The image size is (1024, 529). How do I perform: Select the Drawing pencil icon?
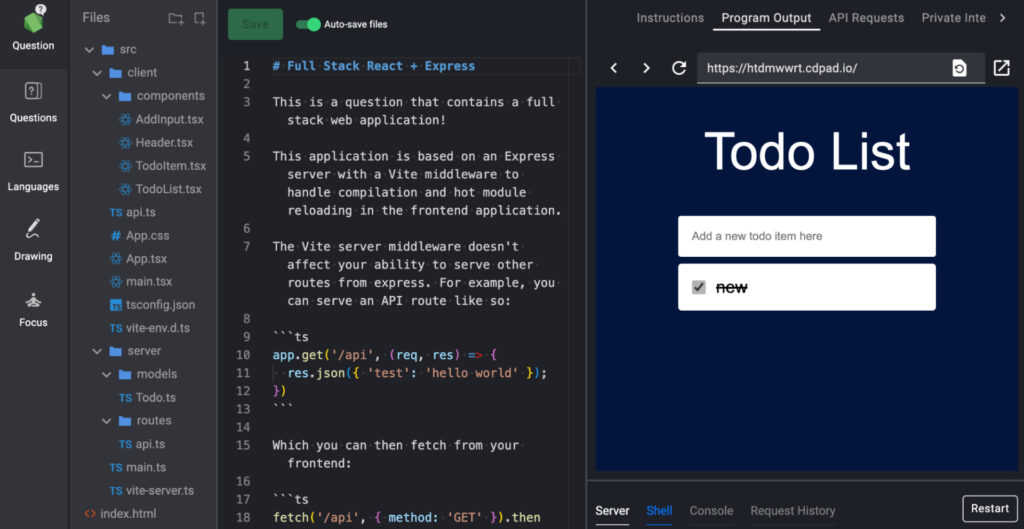point(33,229)
